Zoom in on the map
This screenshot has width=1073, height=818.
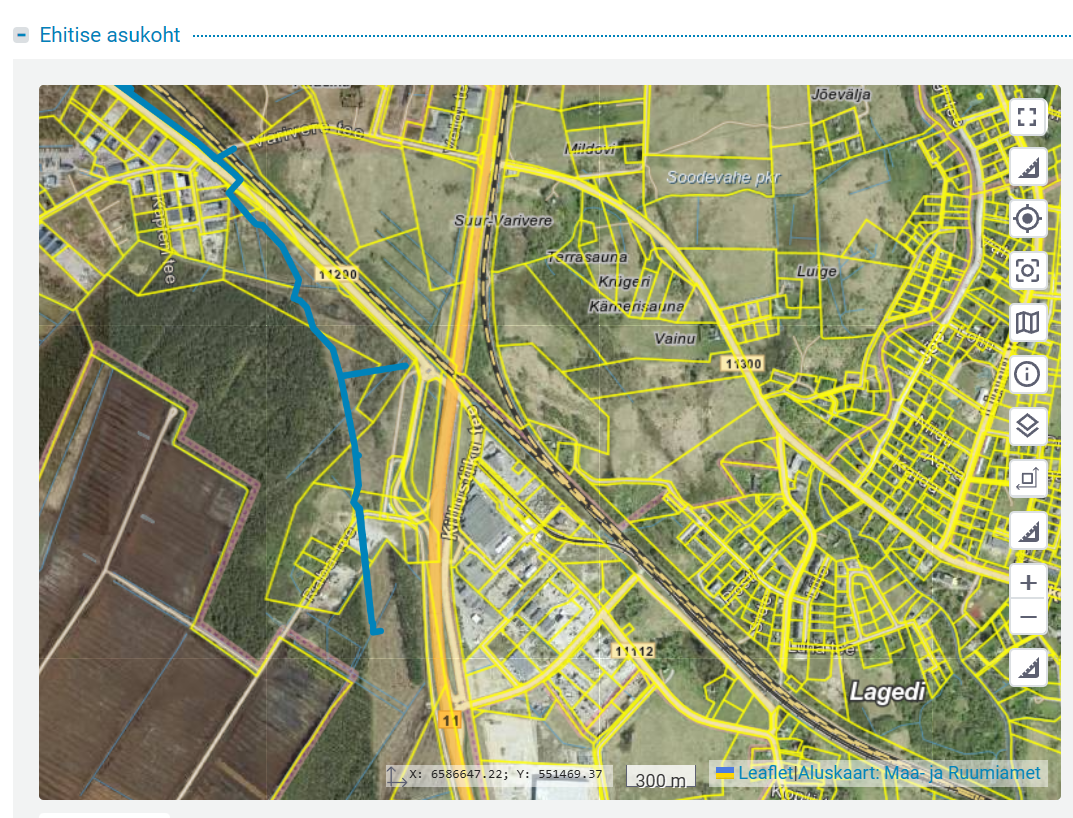point(1028,582)
